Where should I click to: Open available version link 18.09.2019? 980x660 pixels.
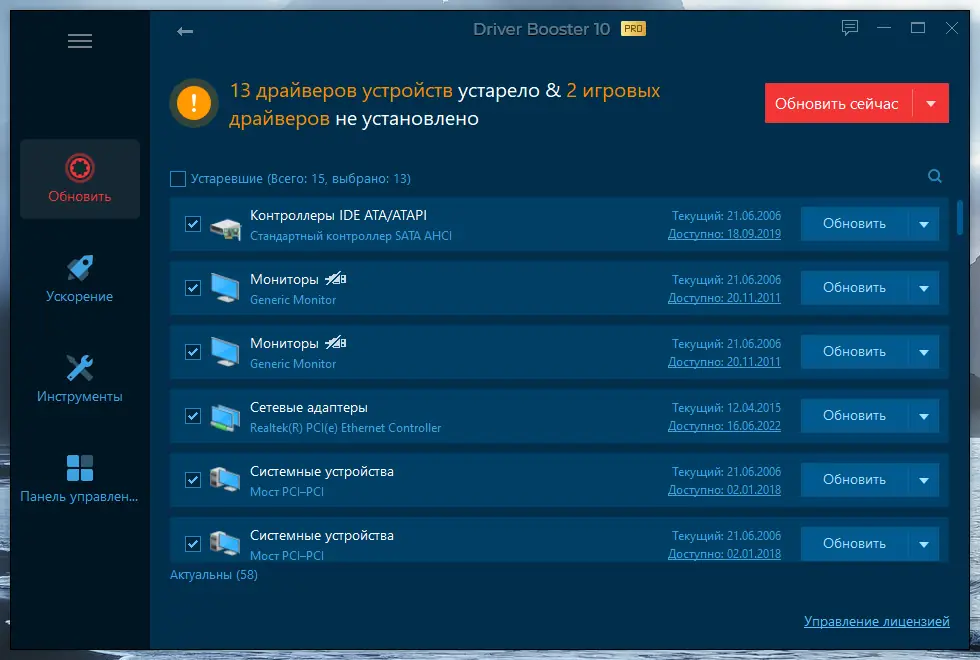click(724, 234)
